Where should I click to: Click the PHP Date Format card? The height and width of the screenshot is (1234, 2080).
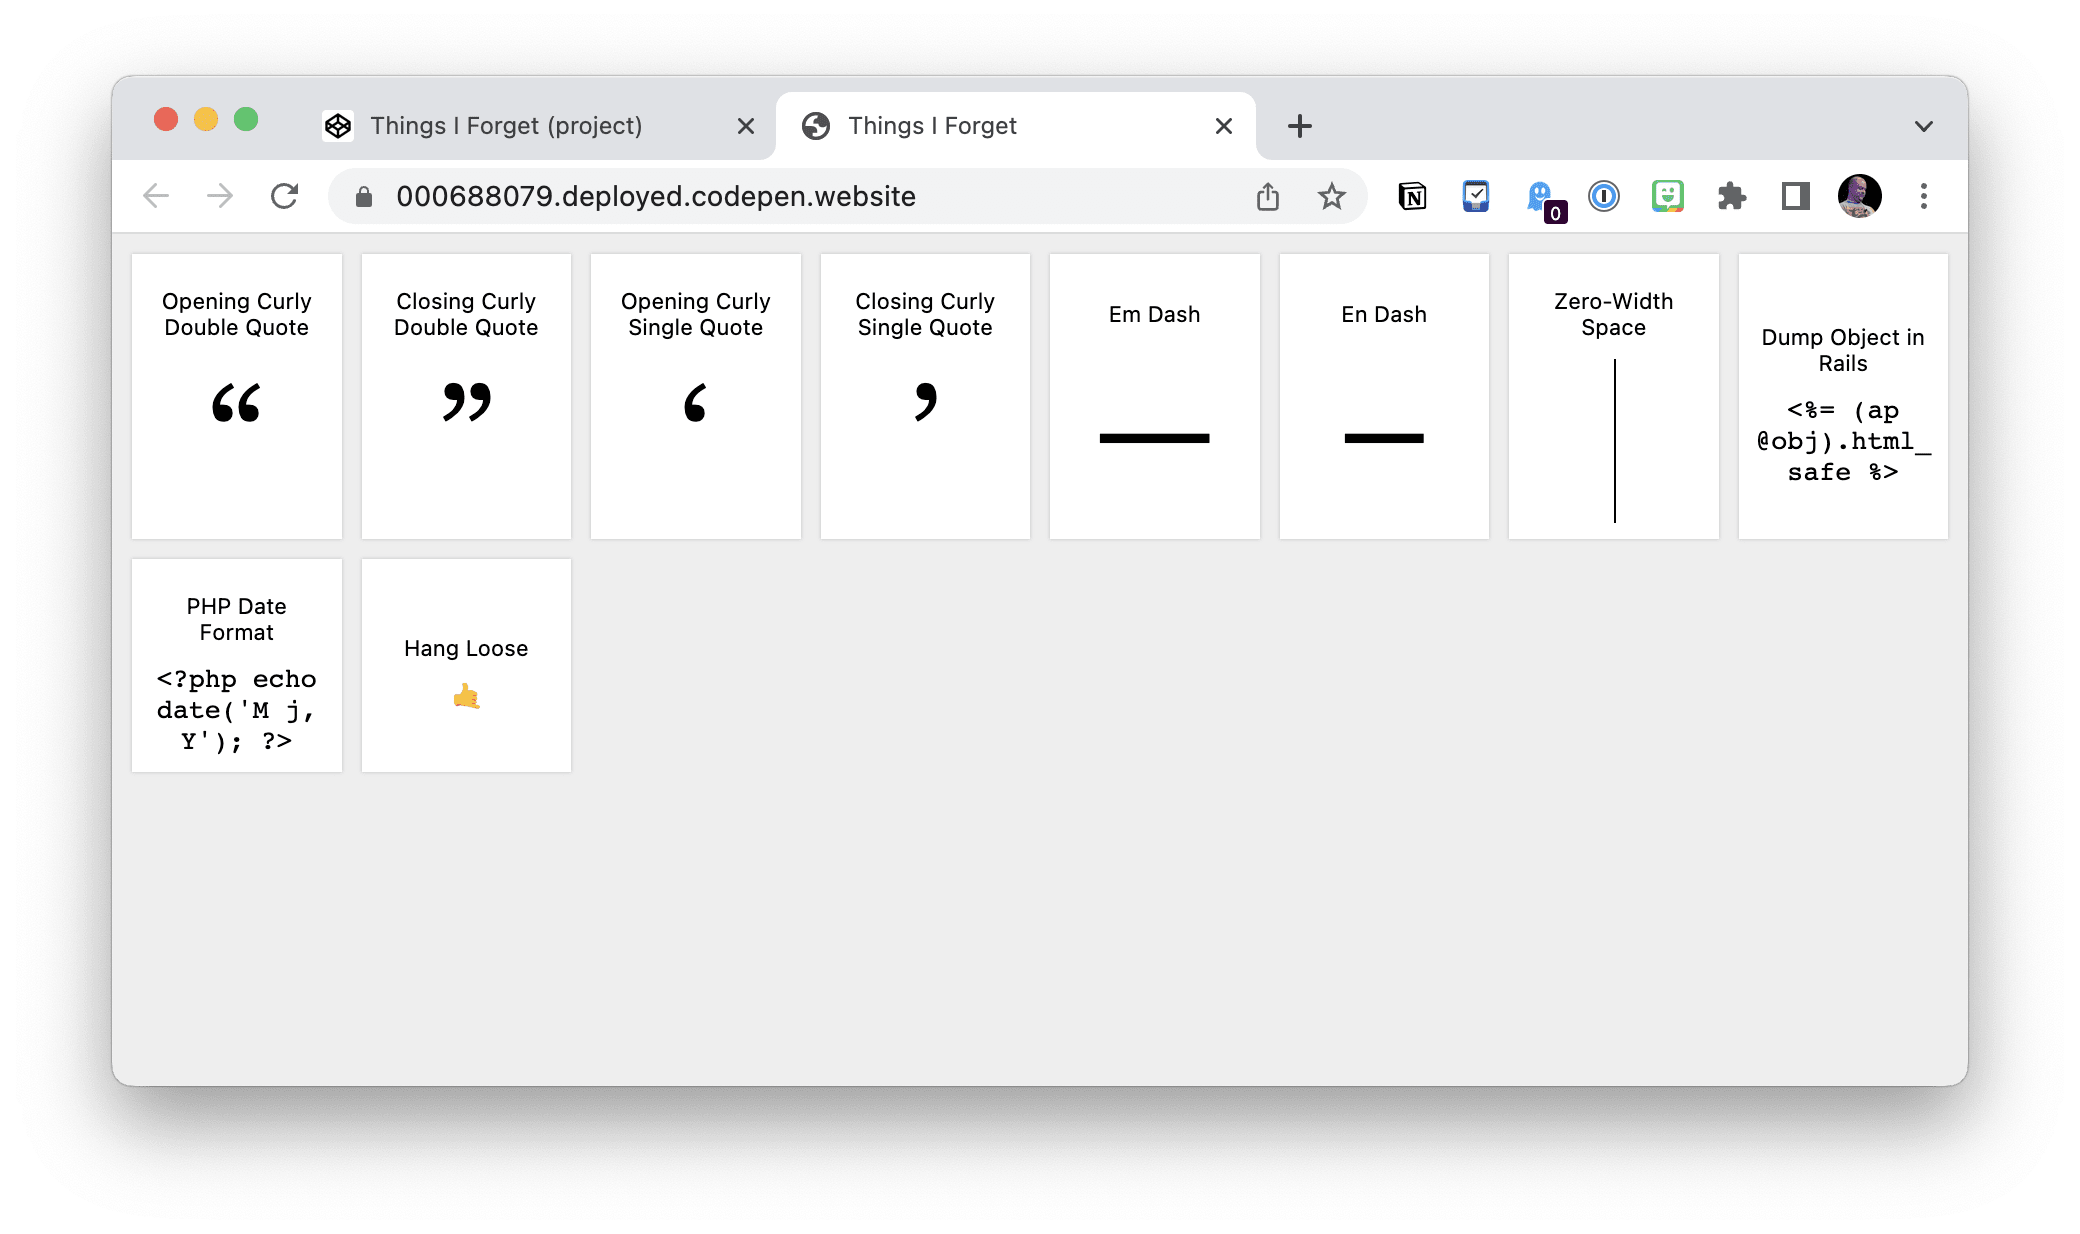[x=237, y=665]
